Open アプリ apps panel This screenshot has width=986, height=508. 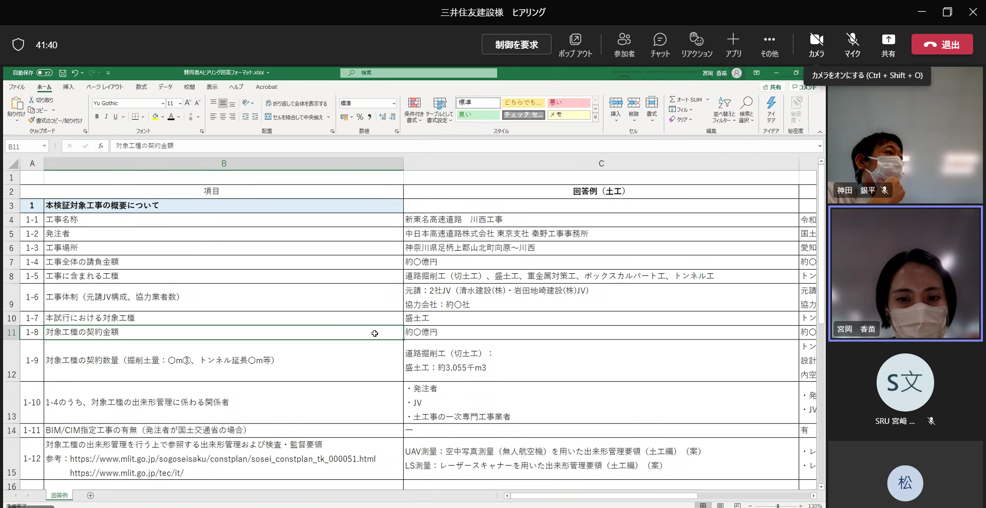pos(733,44)
